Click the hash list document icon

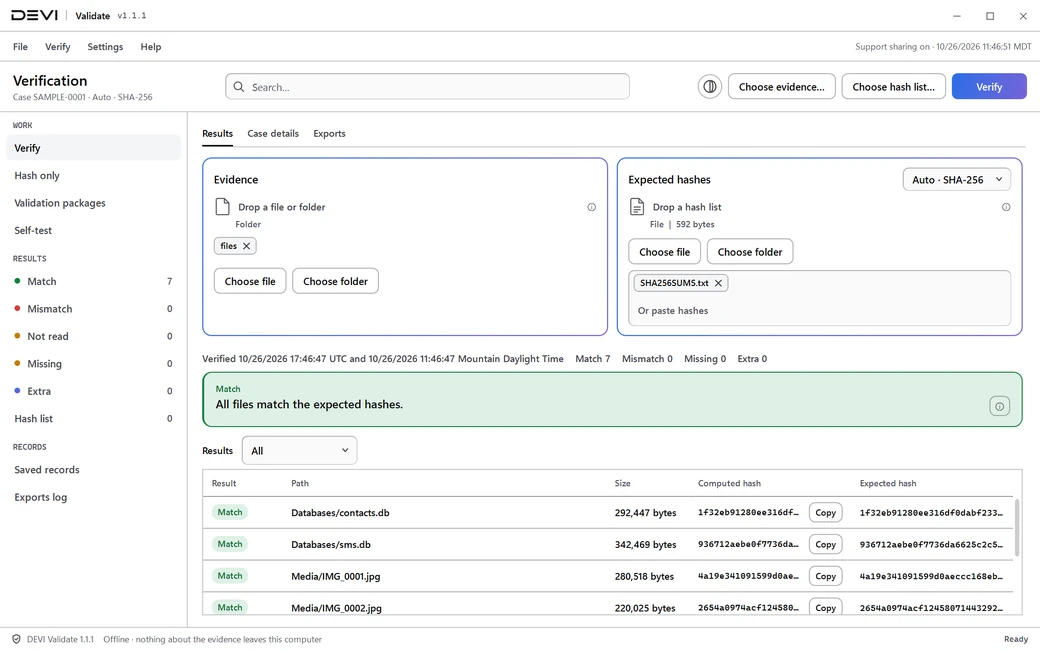coord(637,207)
